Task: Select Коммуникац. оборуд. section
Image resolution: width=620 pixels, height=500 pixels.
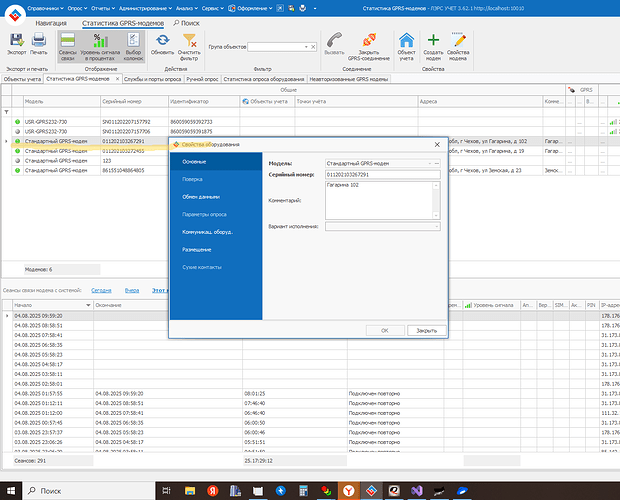Action: tap(216, 232)
